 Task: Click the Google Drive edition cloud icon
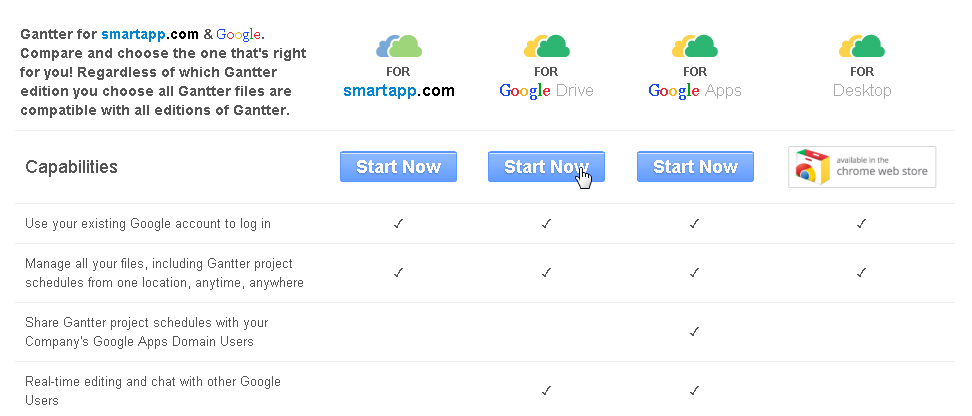(x=546, y=45)
